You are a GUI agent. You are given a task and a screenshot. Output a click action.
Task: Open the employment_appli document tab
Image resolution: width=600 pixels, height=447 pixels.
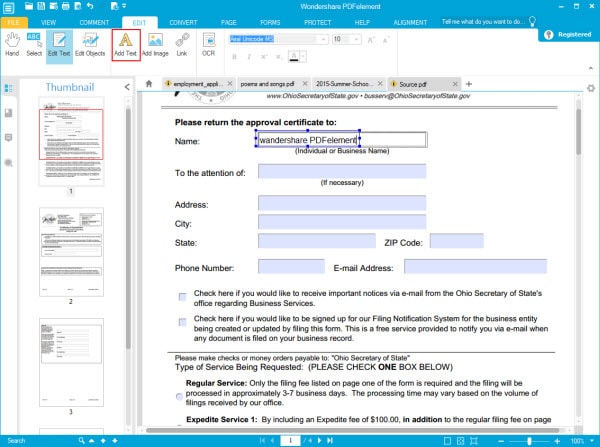198,84
